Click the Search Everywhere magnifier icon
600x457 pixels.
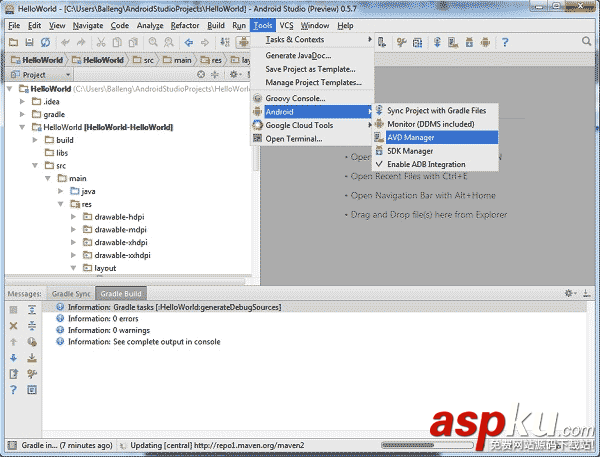coord(586,41)
